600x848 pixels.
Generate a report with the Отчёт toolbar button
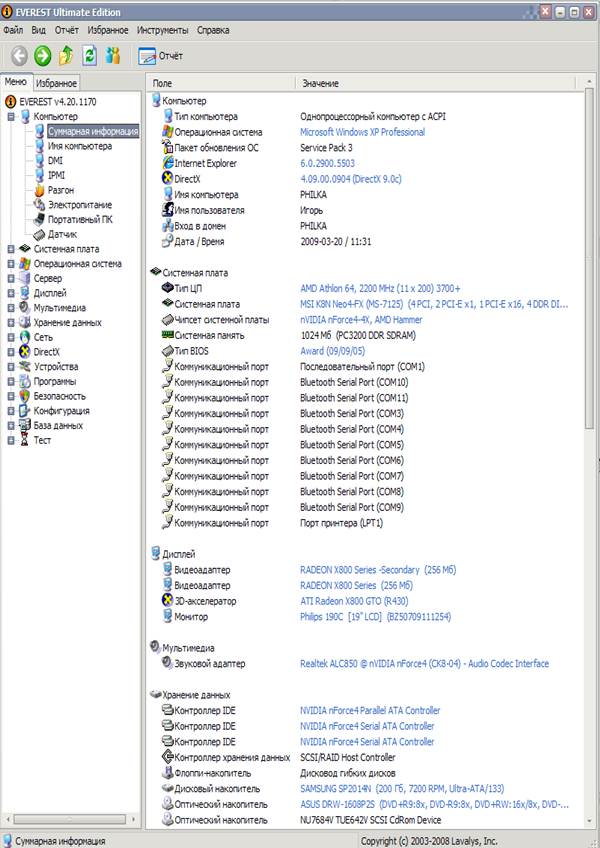coord(160,56)
